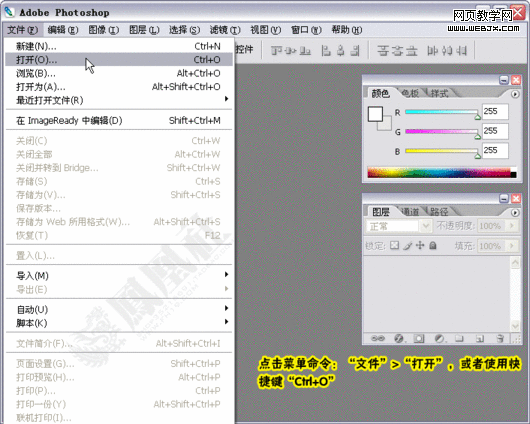Click the link layers icon in Layers panel

coord(378,338)
